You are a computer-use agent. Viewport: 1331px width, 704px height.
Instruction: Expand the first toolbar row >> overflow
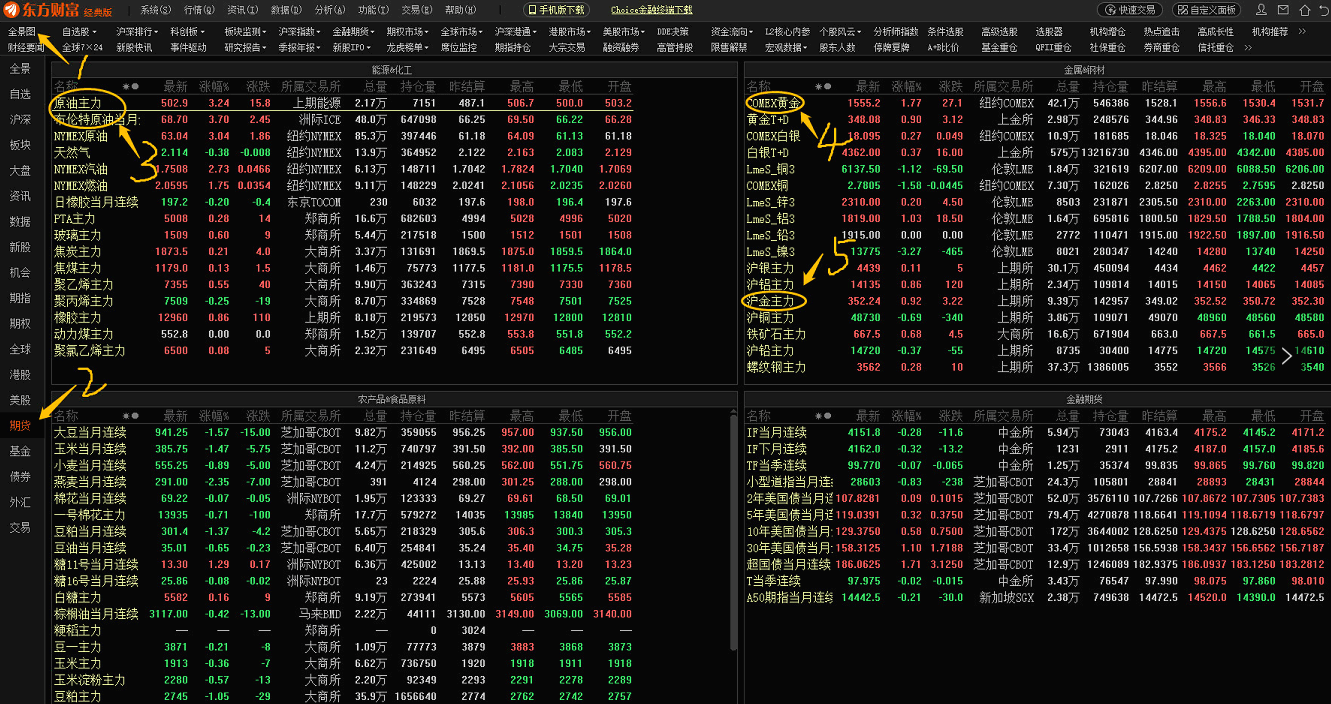point(1302,32)
